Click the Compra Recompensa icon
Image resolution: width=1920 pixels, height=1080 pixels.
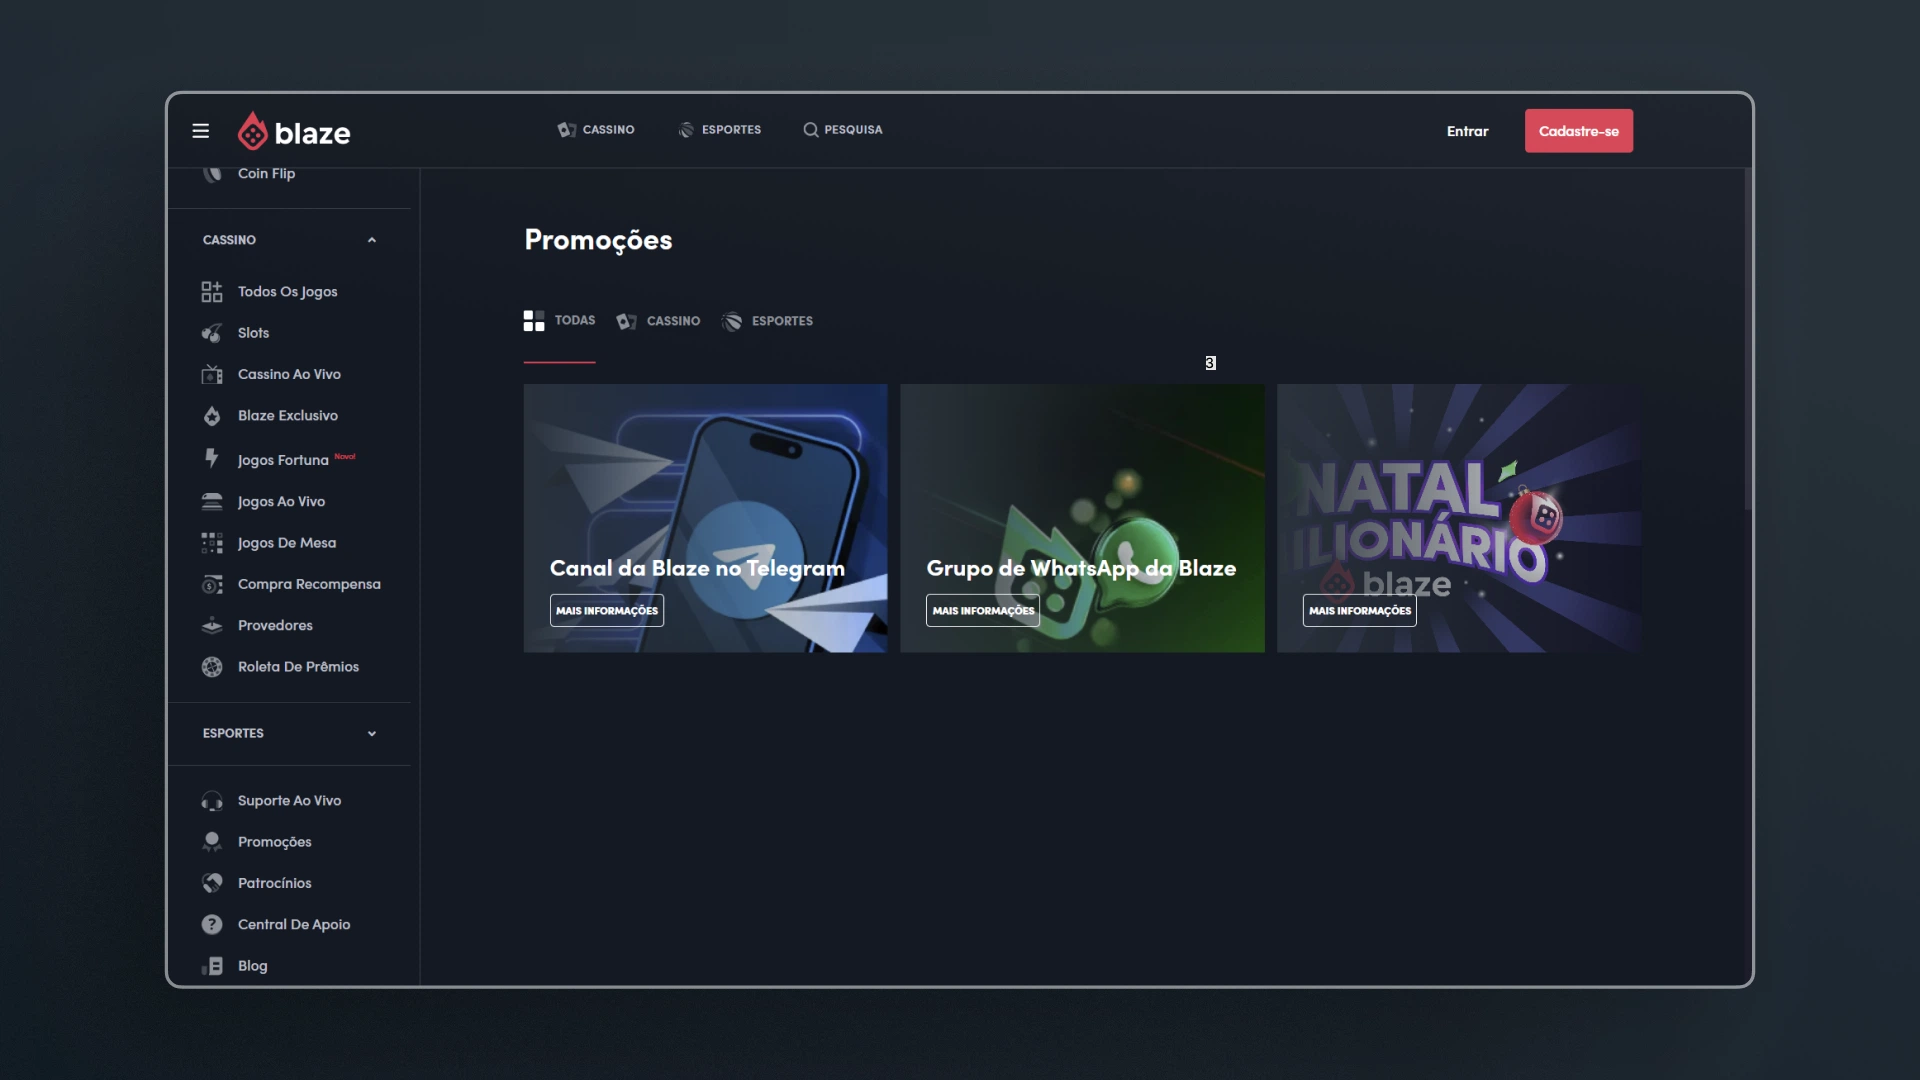coord(212,584)
